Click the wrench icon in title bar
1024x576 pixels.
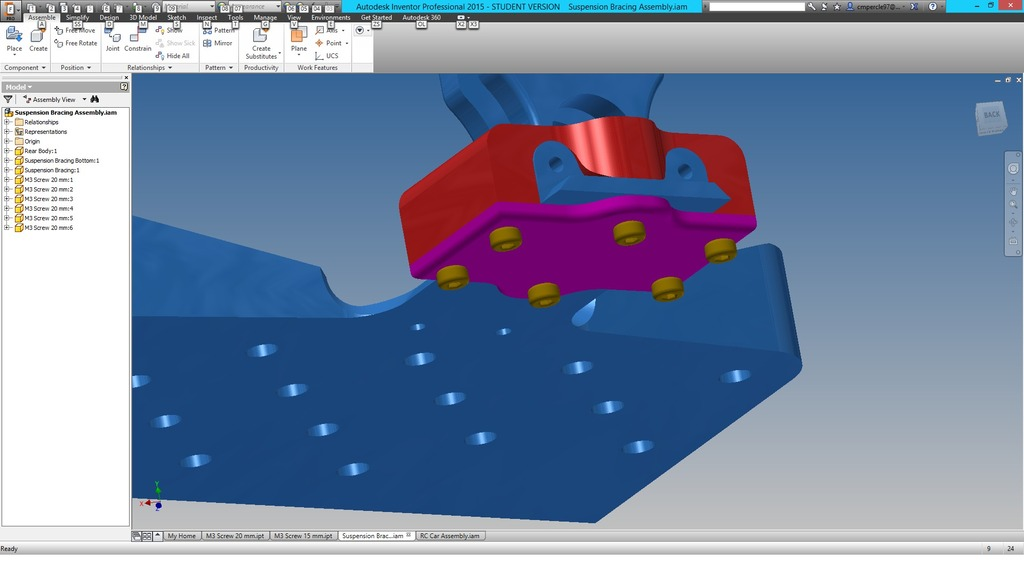pos(811,7)
